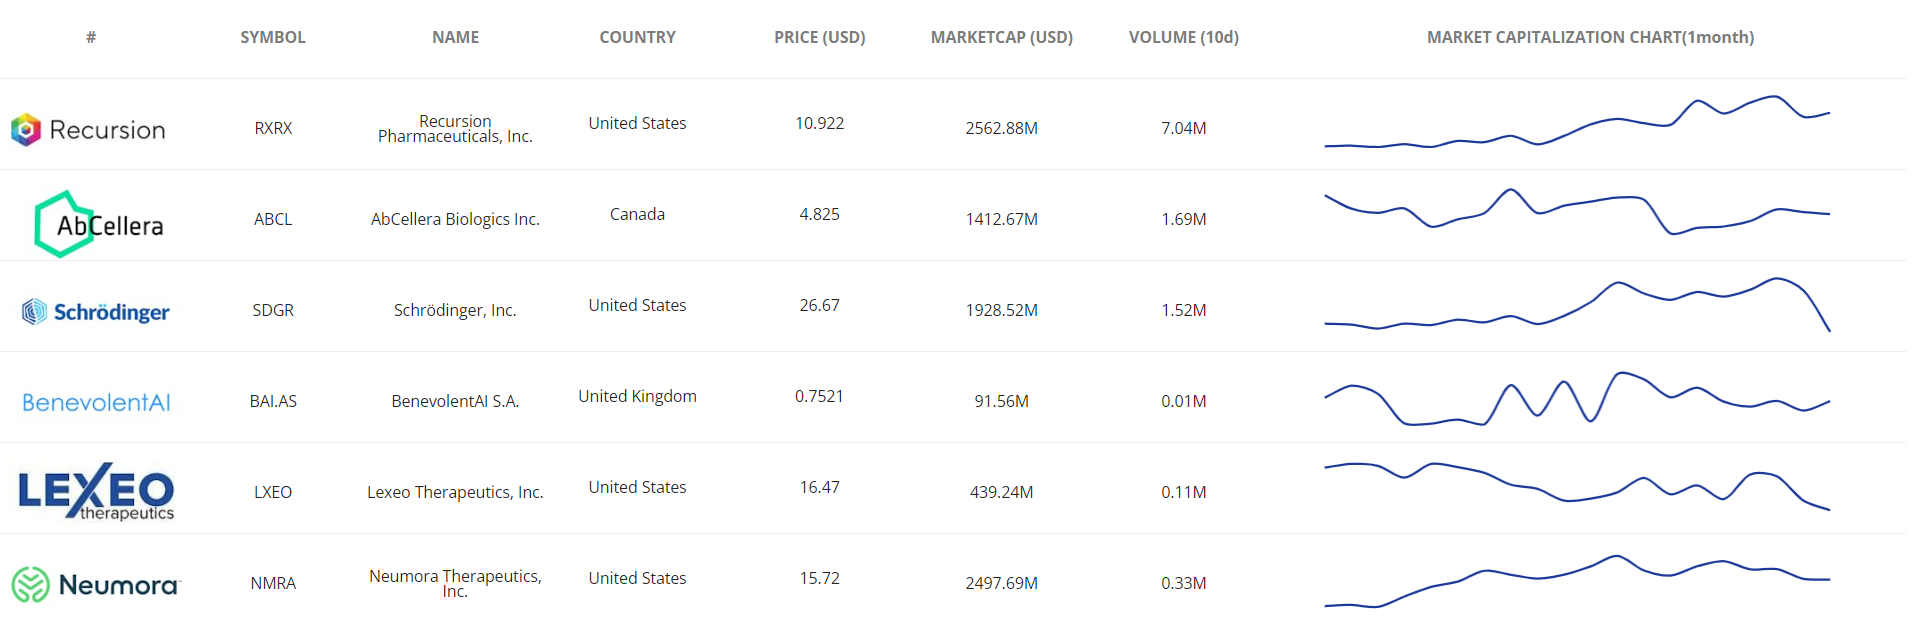Click the AbCellera hexagon logo

click(98, 224)
